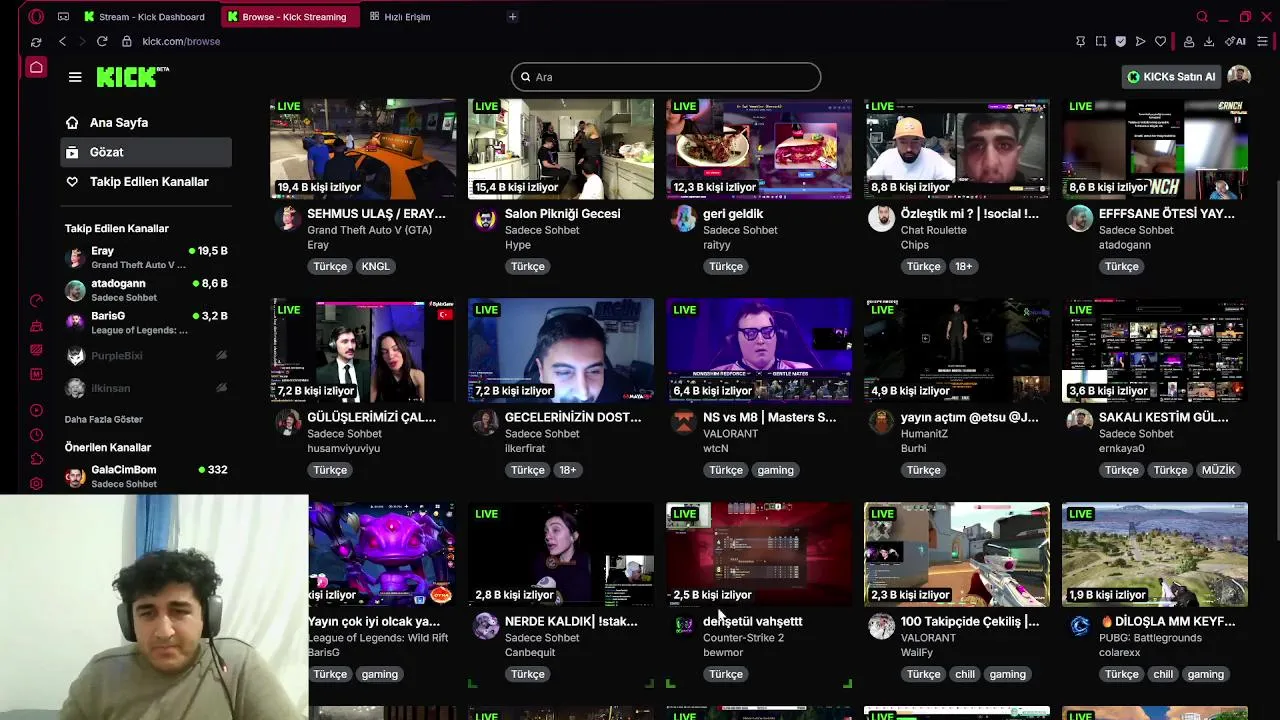This screenshot has height=720, width=1280.
Task: Select Gözat in sidebar
Action: click(146, 152)
